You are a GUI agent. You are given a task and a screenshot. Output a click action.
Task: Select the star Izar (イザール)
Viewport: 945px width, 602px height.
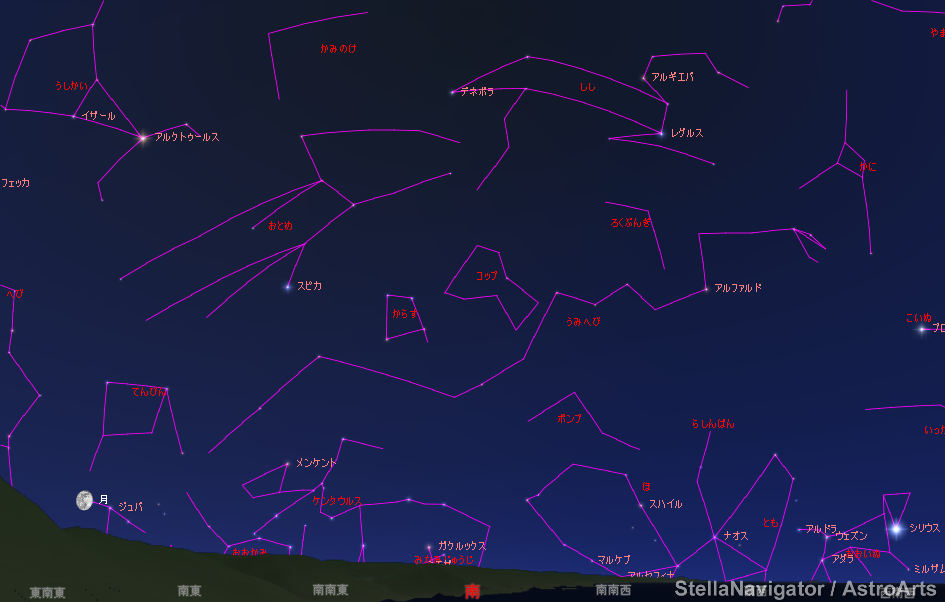pyautogui.click(x=74, y=116)
